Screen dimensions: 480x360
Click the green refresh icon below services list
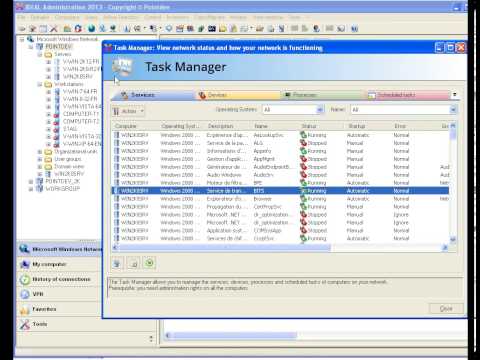[x=149, y=263]
